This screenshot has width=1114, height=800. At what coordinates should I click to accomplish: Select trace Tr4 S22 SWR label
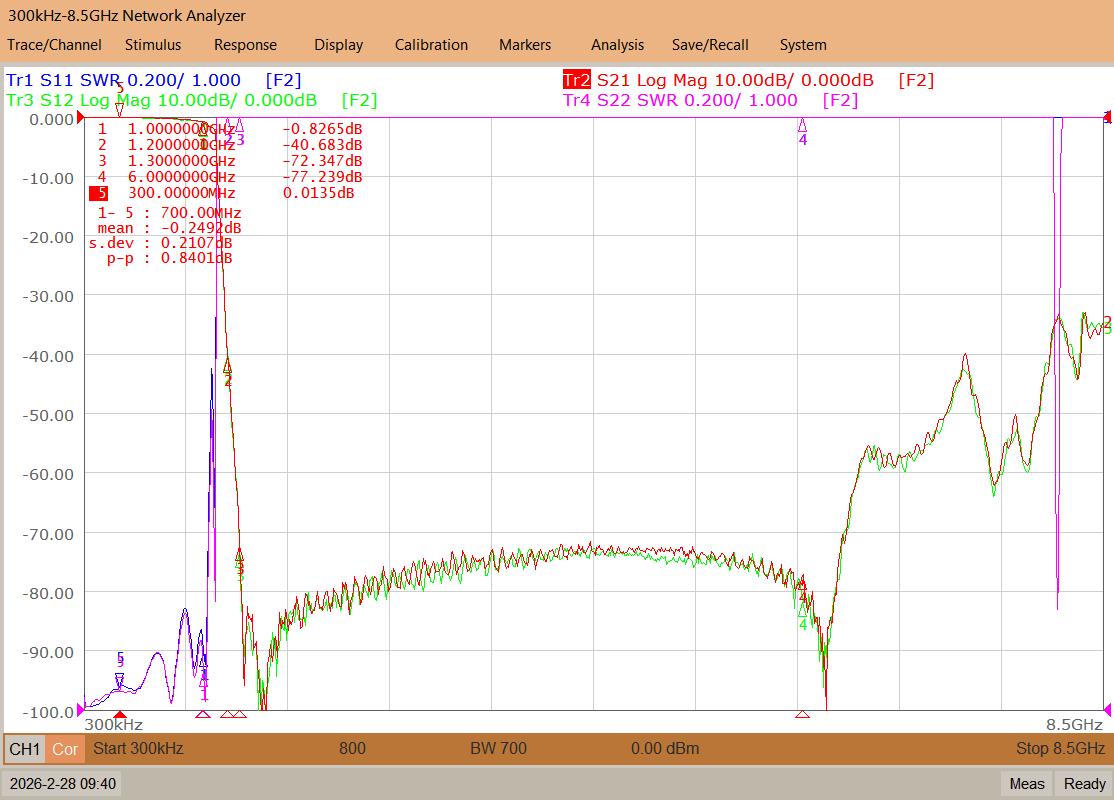[x=710, y=100]
